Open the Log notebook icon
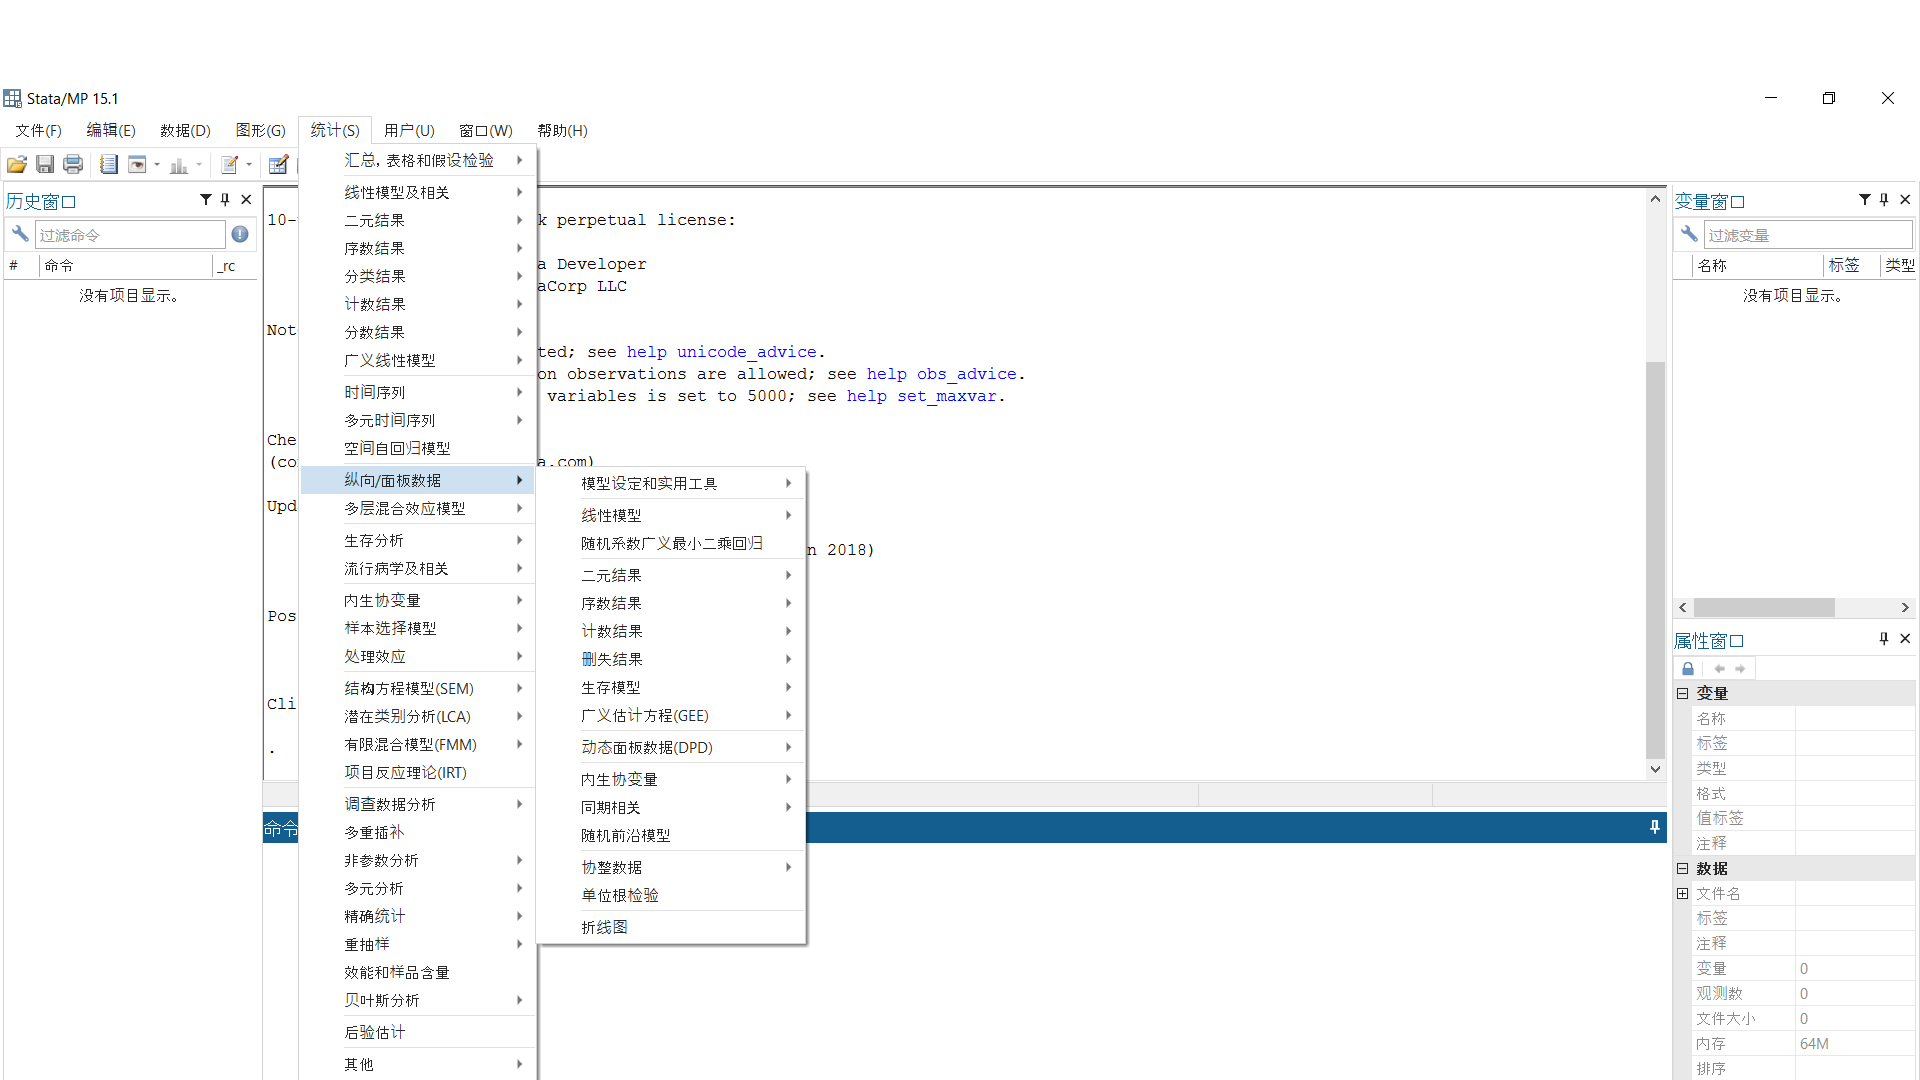 click(109, 165)
